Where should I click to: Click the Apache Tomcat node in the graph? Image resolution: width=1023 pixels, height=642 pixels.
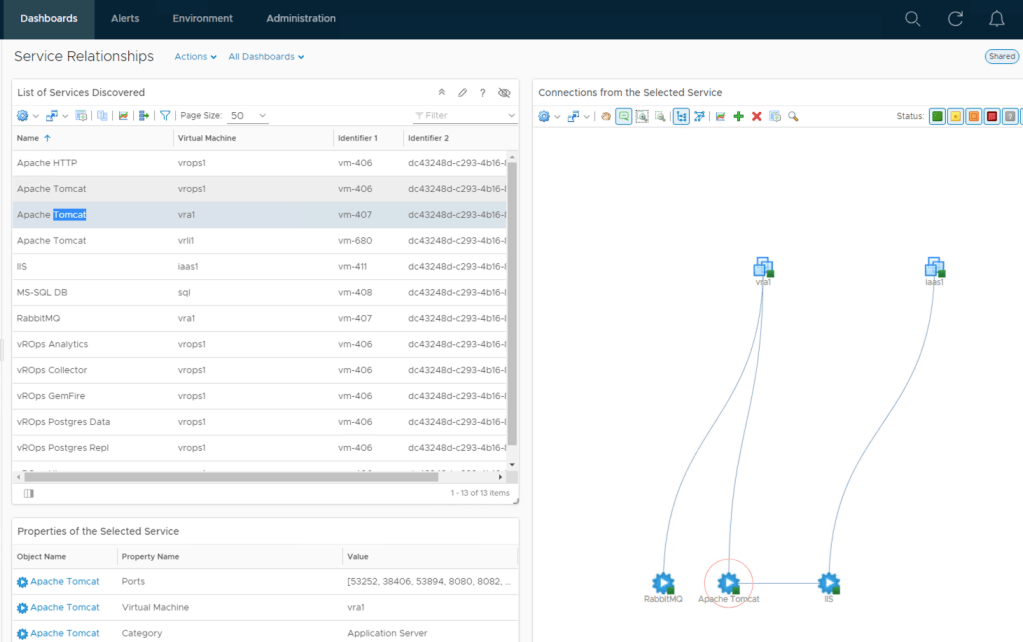tap(728, 583)
